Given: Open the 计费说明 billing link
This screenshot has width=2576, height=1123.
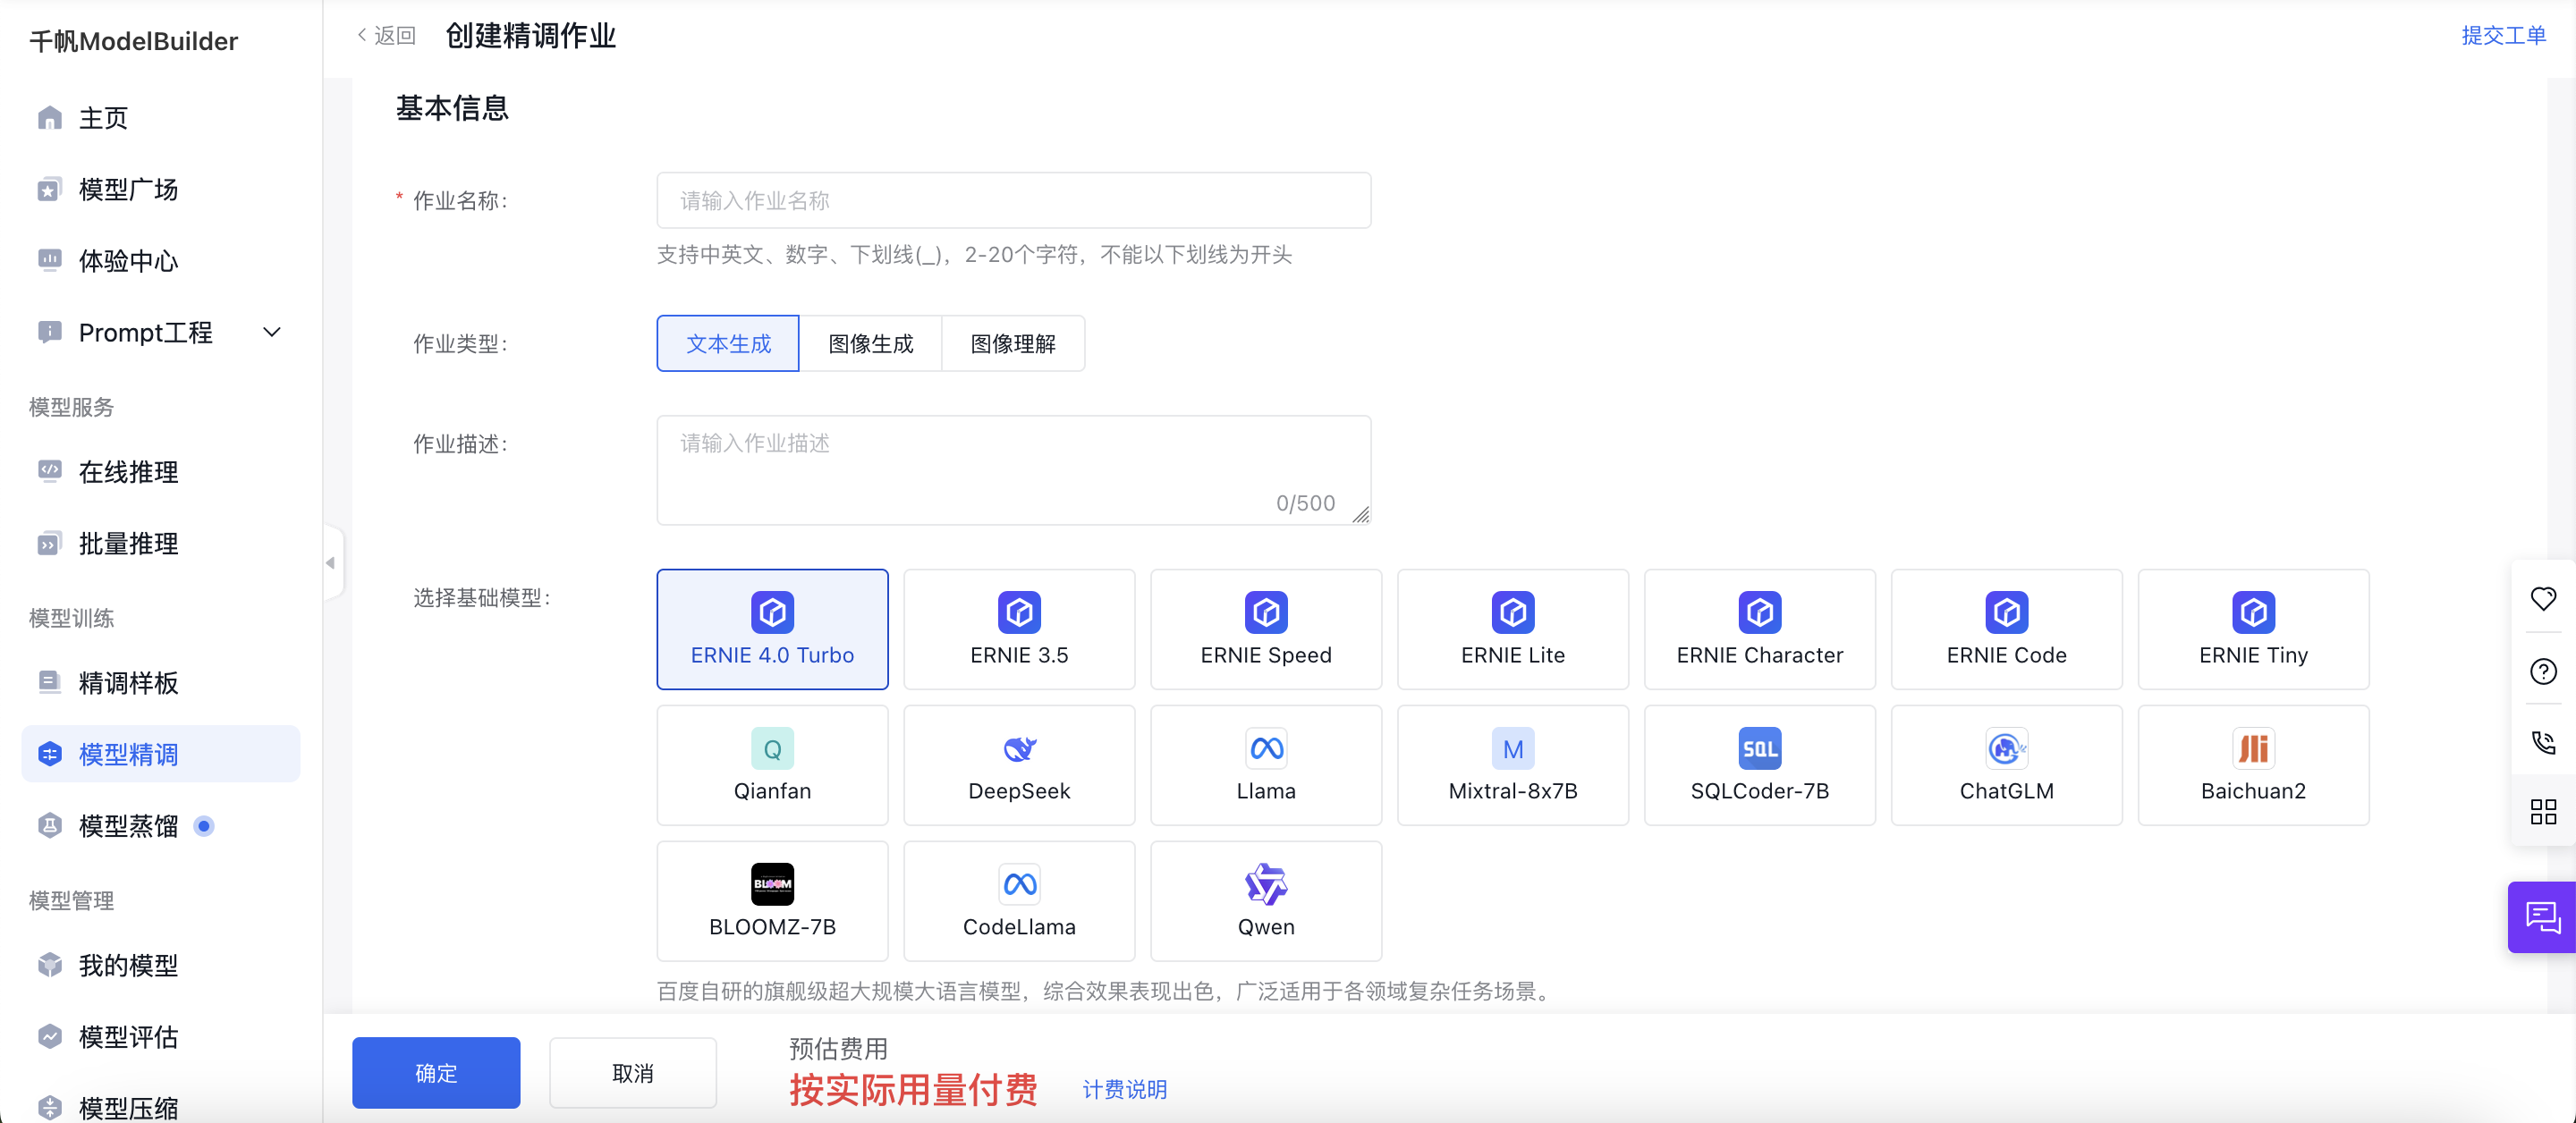Looking at the screenshot, I should (x=1124, y=1089).
